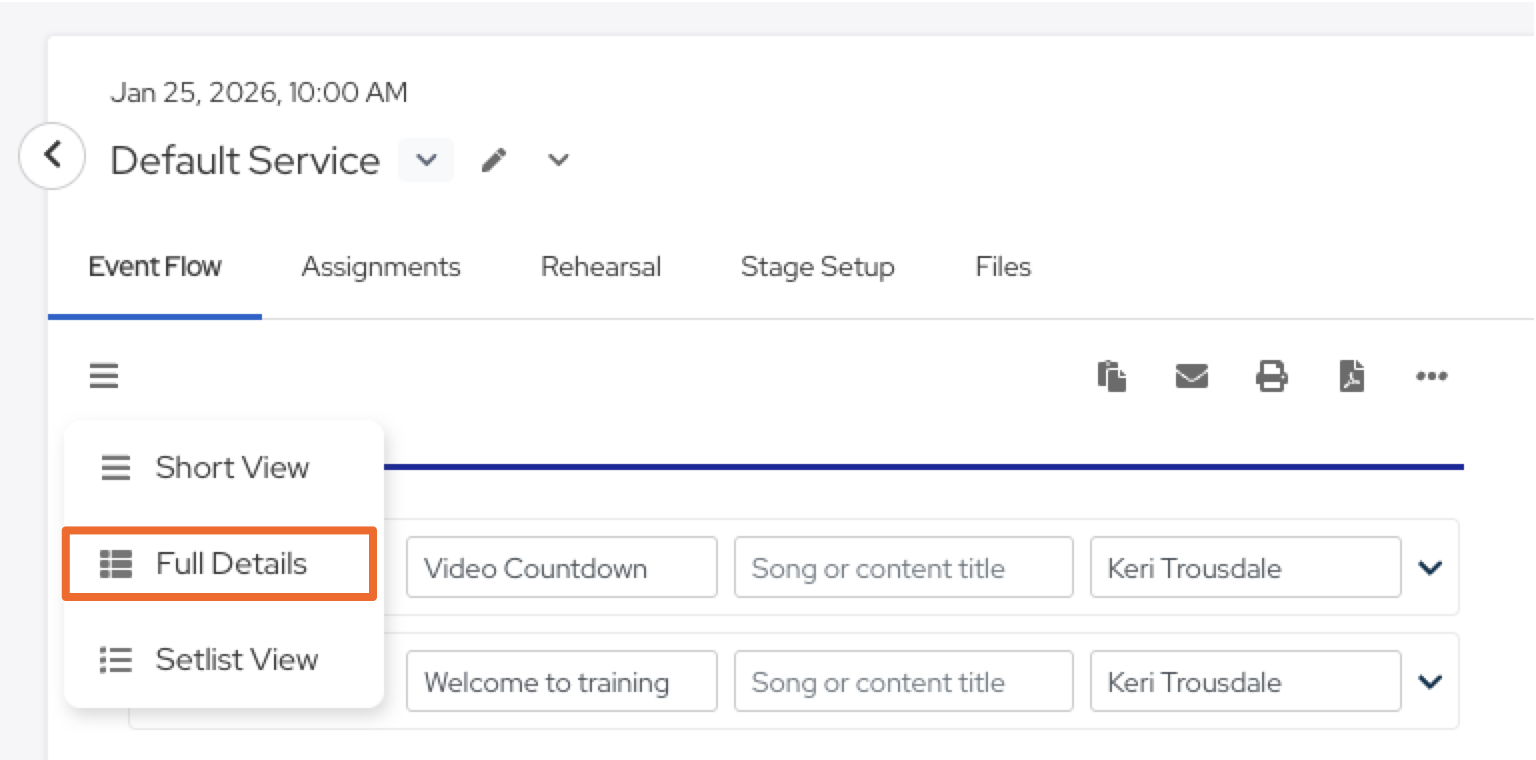Expand the Video Countdown row chevron

coord(1430,568)
